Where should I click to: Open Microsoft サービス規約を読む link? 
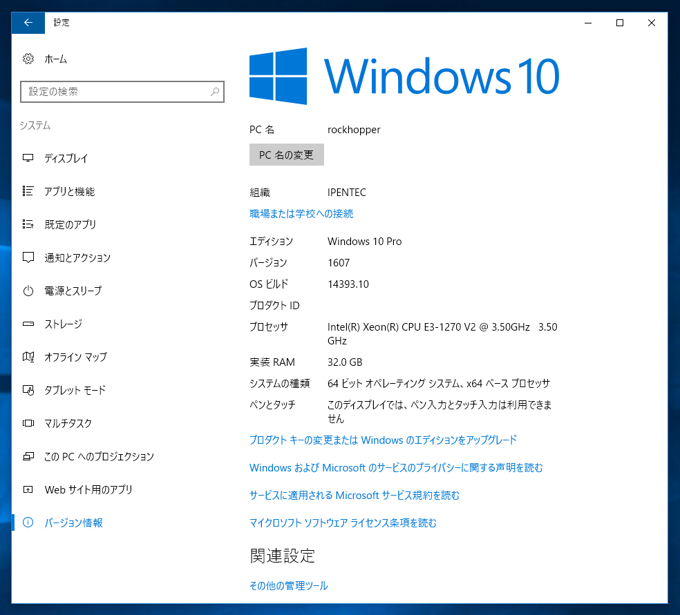pyautogui.click(x=354, y=495)
